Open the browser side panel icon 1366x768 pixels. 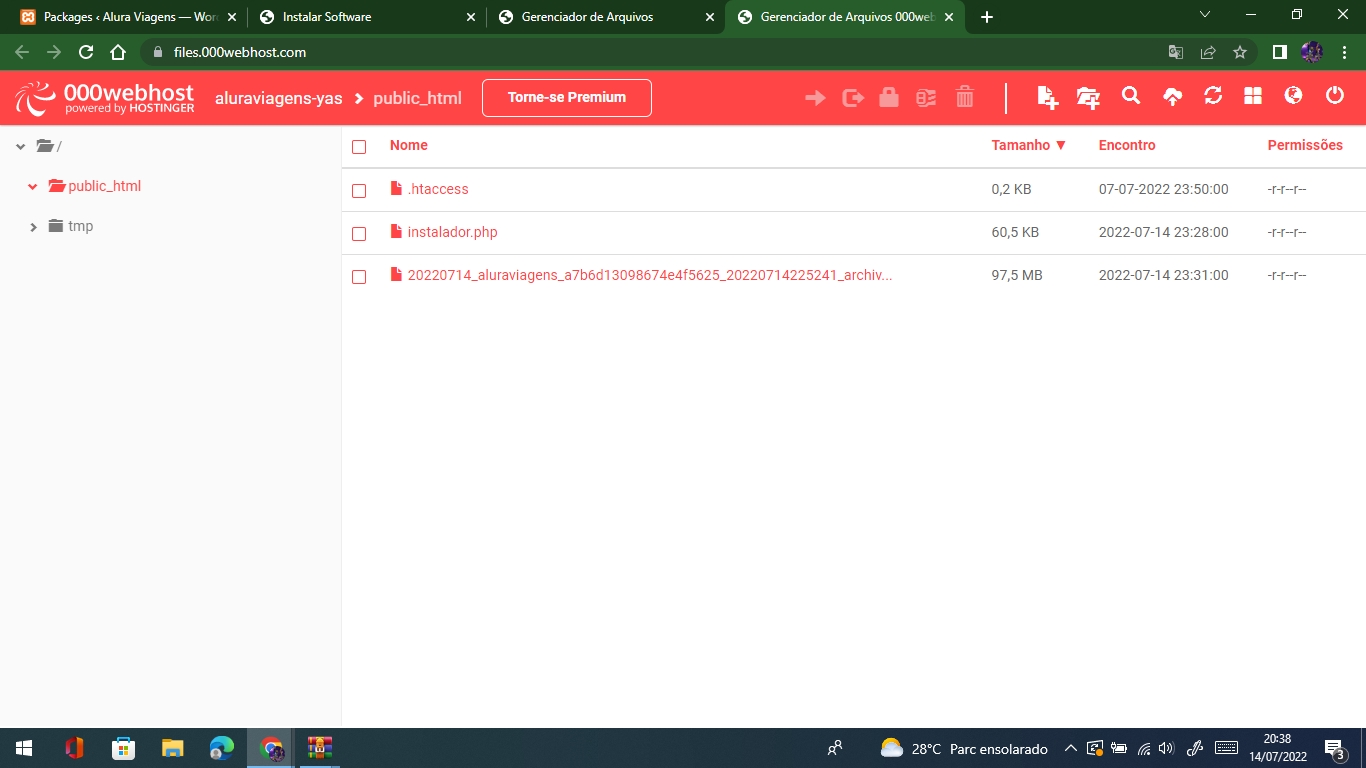pyautogui.click(x=1279, y=52)
